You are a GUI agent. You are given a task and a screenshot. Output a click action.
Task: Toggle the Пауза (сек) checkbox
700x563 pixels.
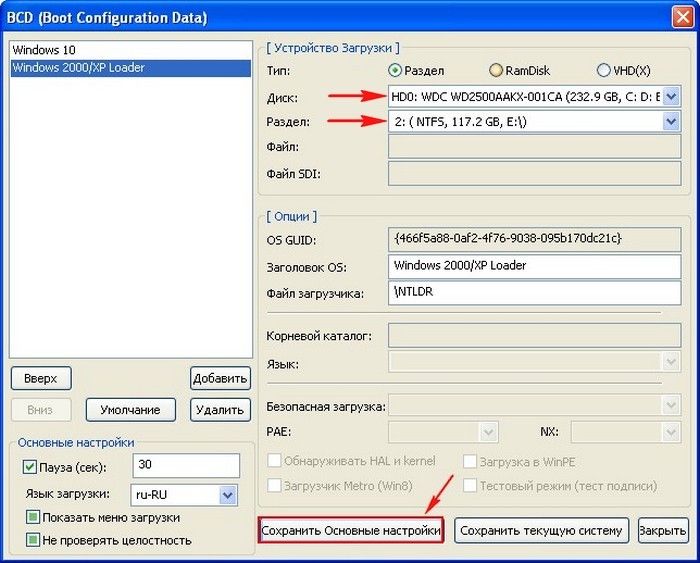click(29, 467)
